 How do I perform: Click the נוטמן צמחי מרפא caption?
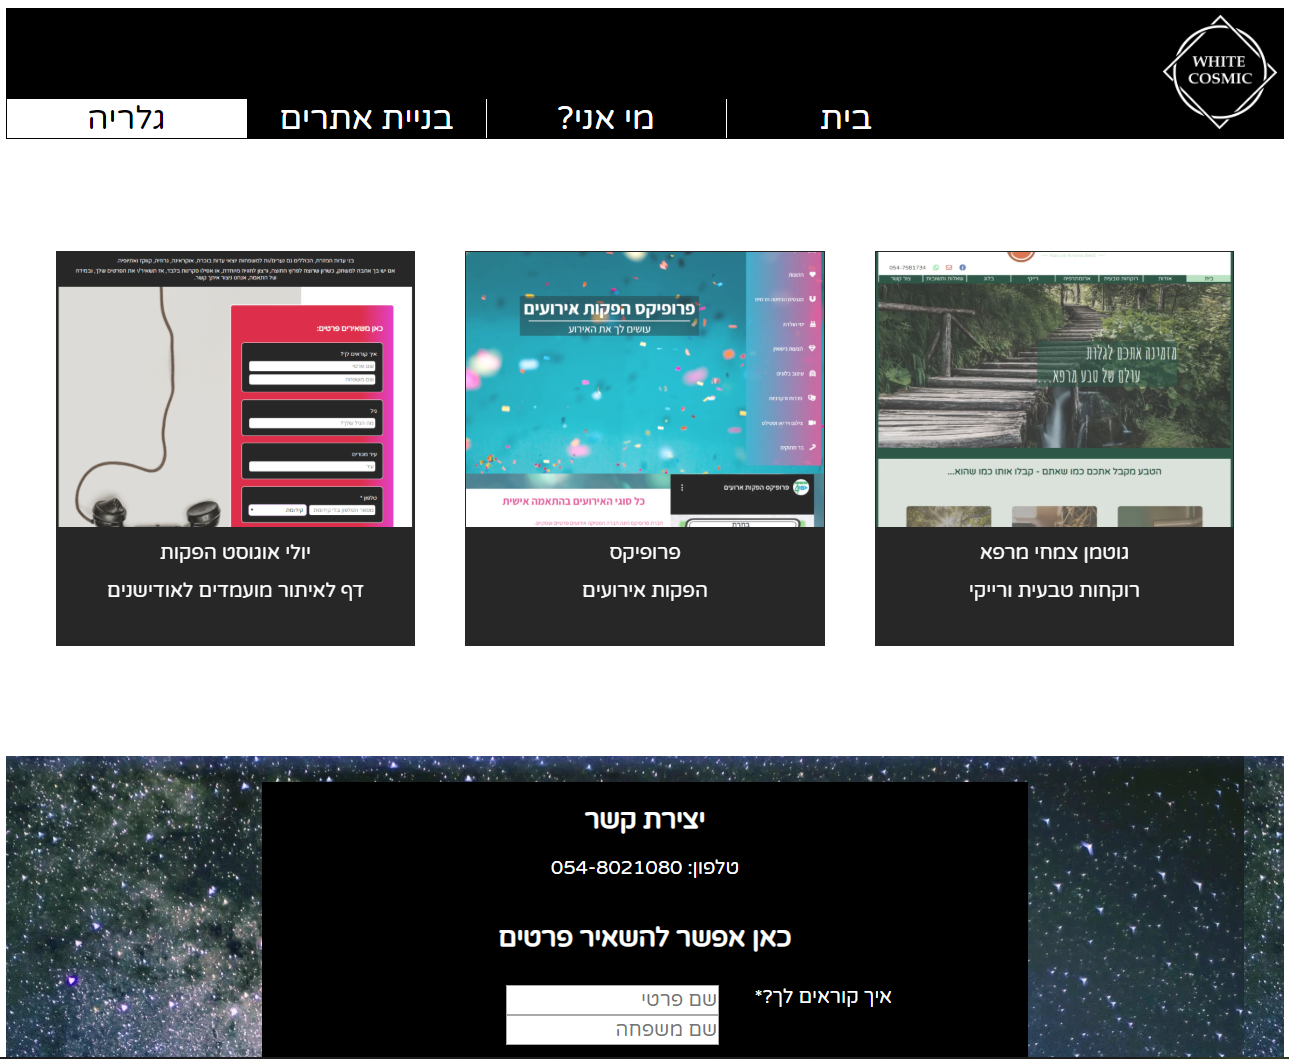pos(1054,552)
